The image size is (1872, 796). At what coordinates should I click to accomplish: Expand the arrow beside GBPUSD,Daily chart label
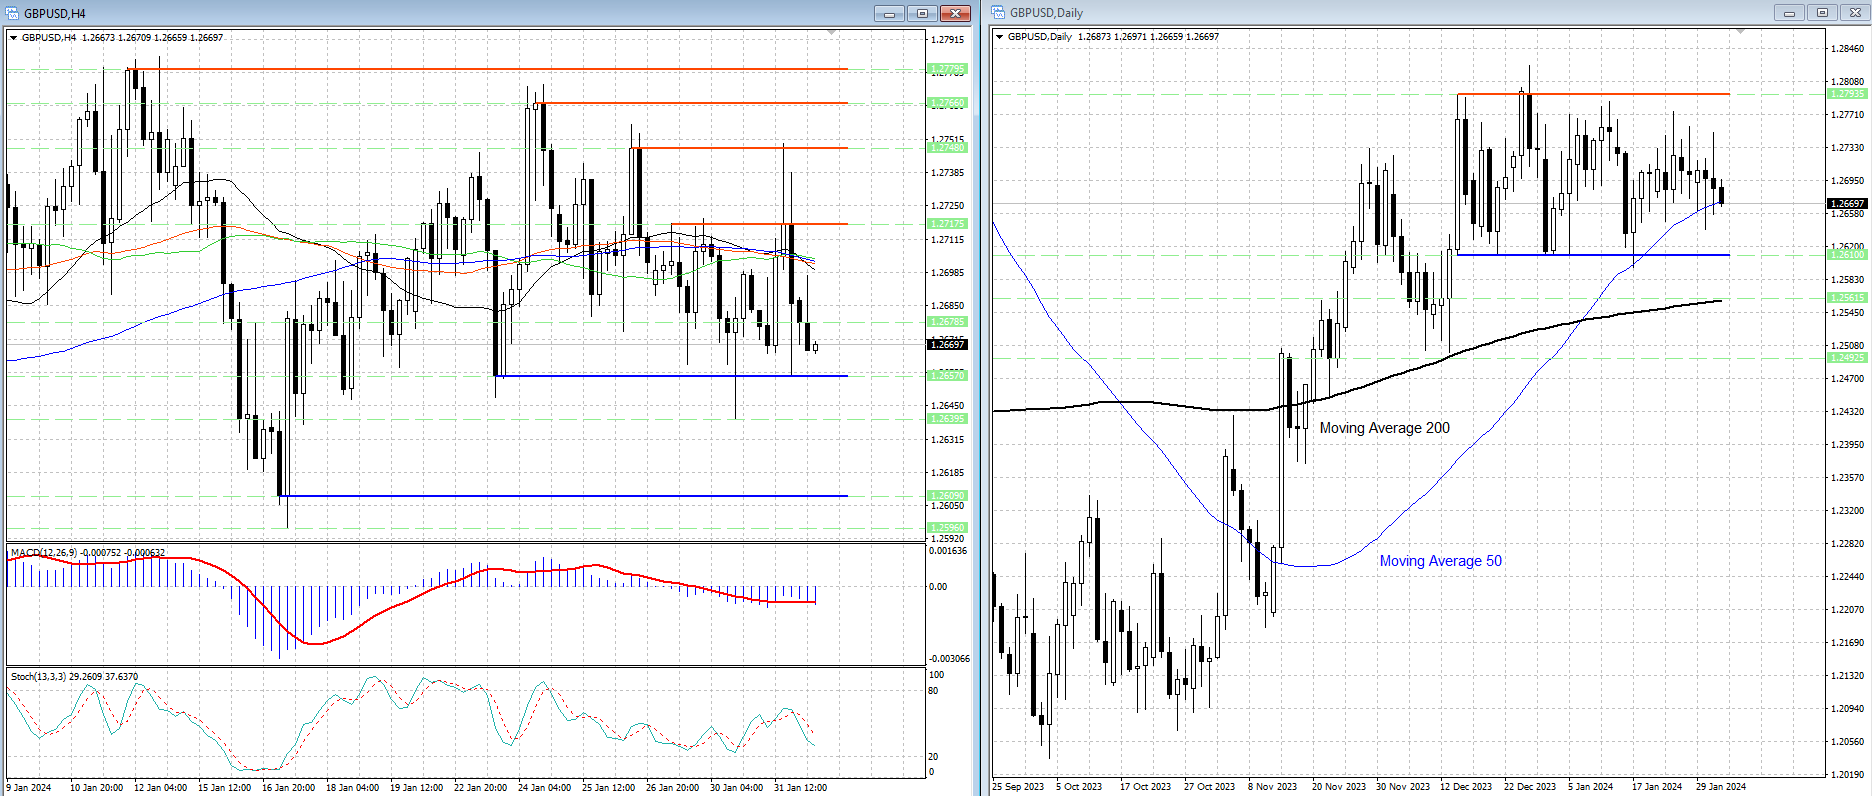(999, 37)
